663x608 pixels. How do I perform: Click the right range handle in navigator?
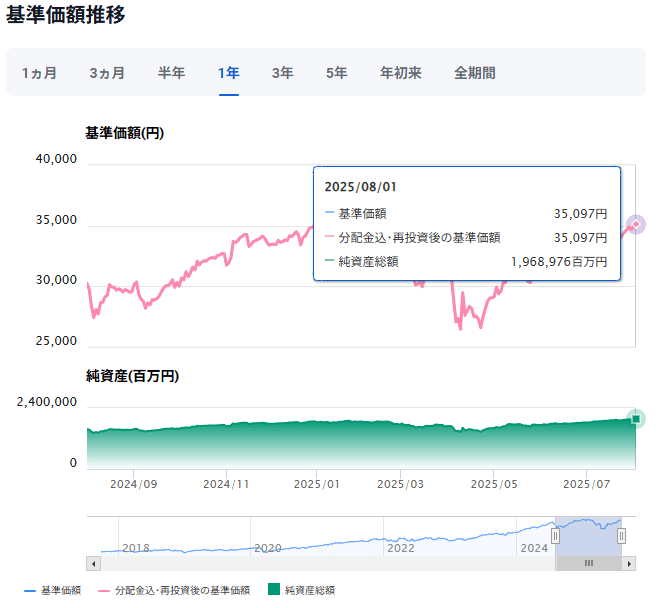point(621,536)
